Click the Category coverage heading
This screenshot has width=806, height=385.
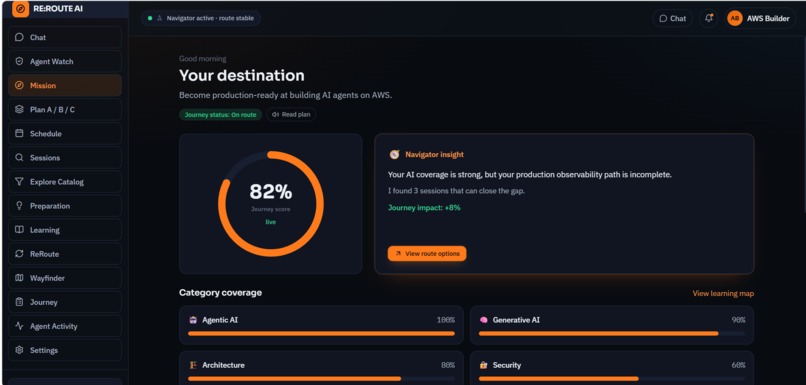(221, 292)
